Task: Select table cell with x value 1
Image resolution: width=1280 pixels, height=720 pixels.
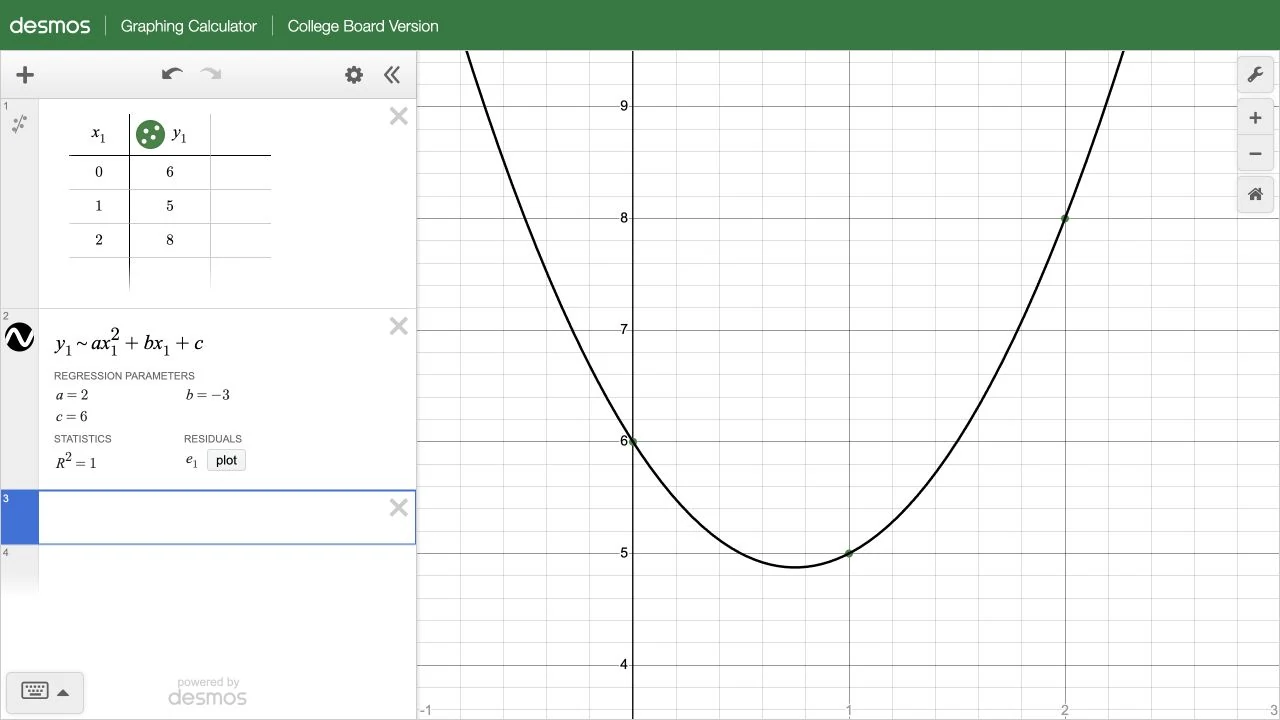Action: [x=99, y=206]
